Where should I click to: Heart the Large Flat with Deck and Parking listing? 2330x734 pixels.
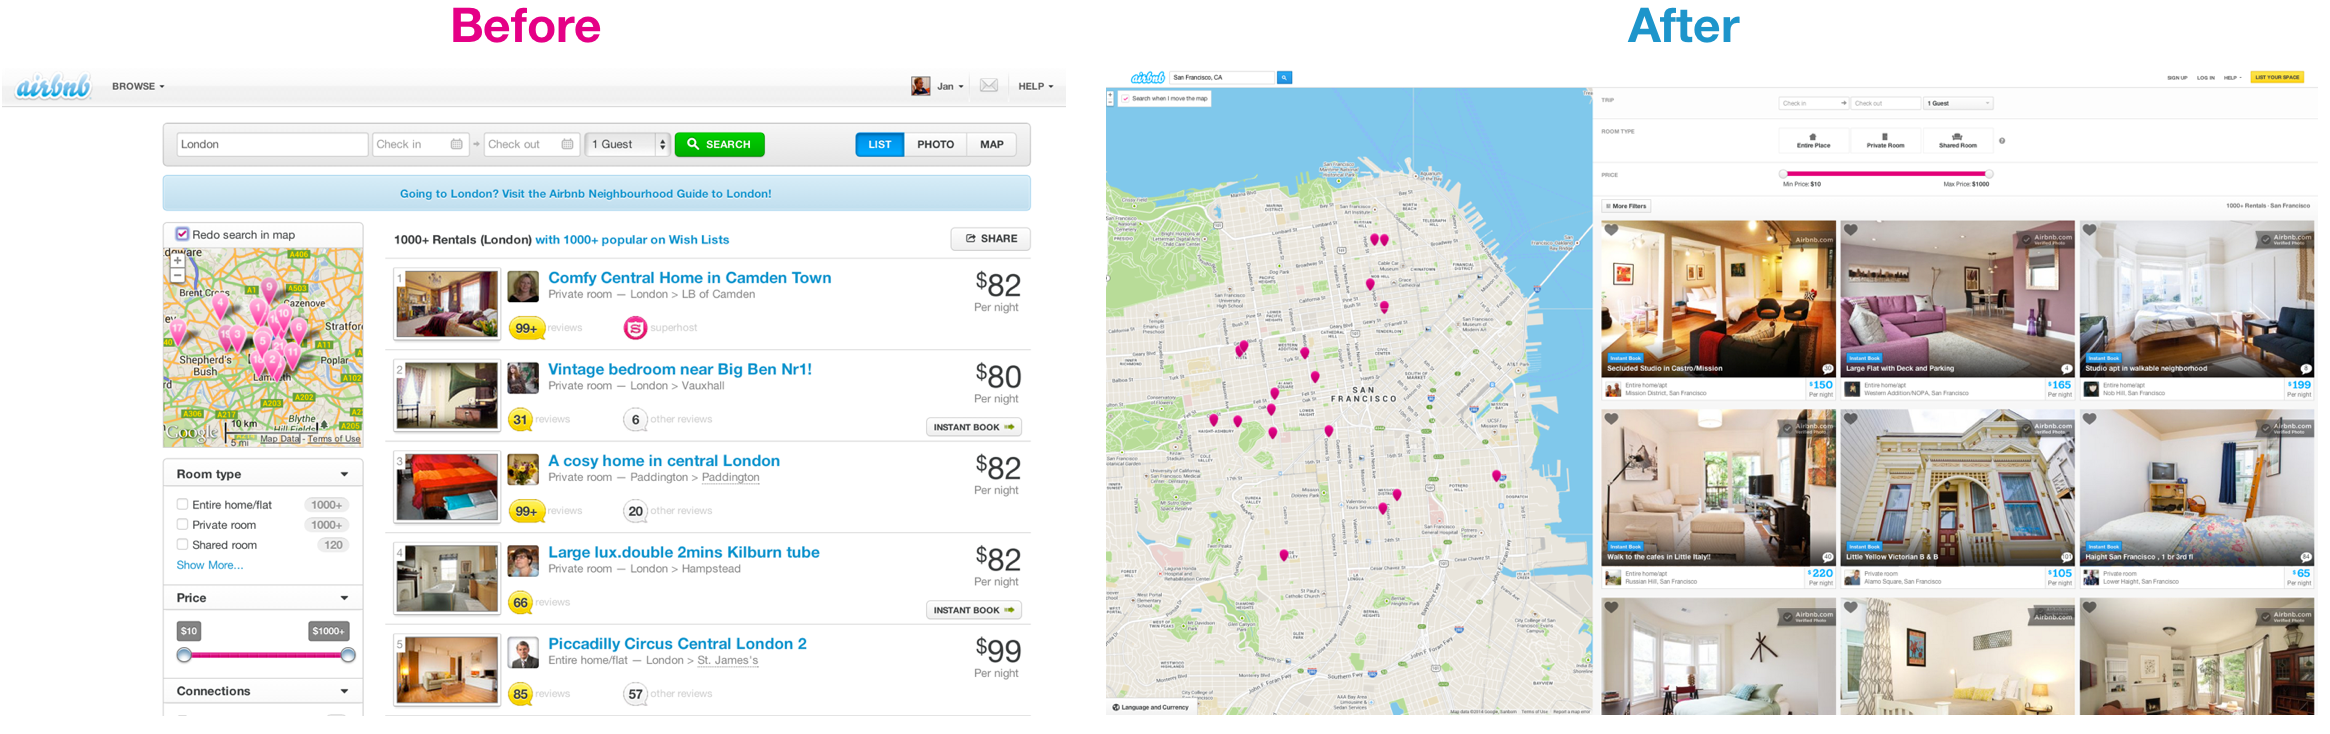1851,230
